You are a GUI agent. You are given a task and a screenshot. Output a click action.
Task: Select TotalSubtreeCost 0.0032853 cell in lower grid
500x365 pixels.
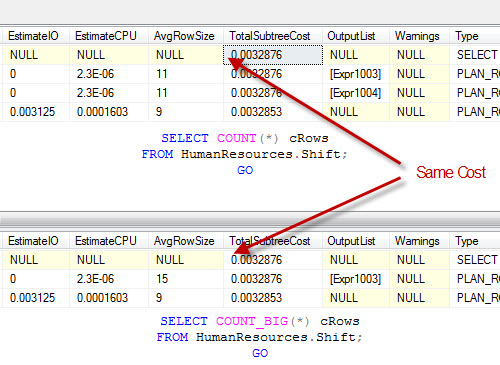(273, 298)
